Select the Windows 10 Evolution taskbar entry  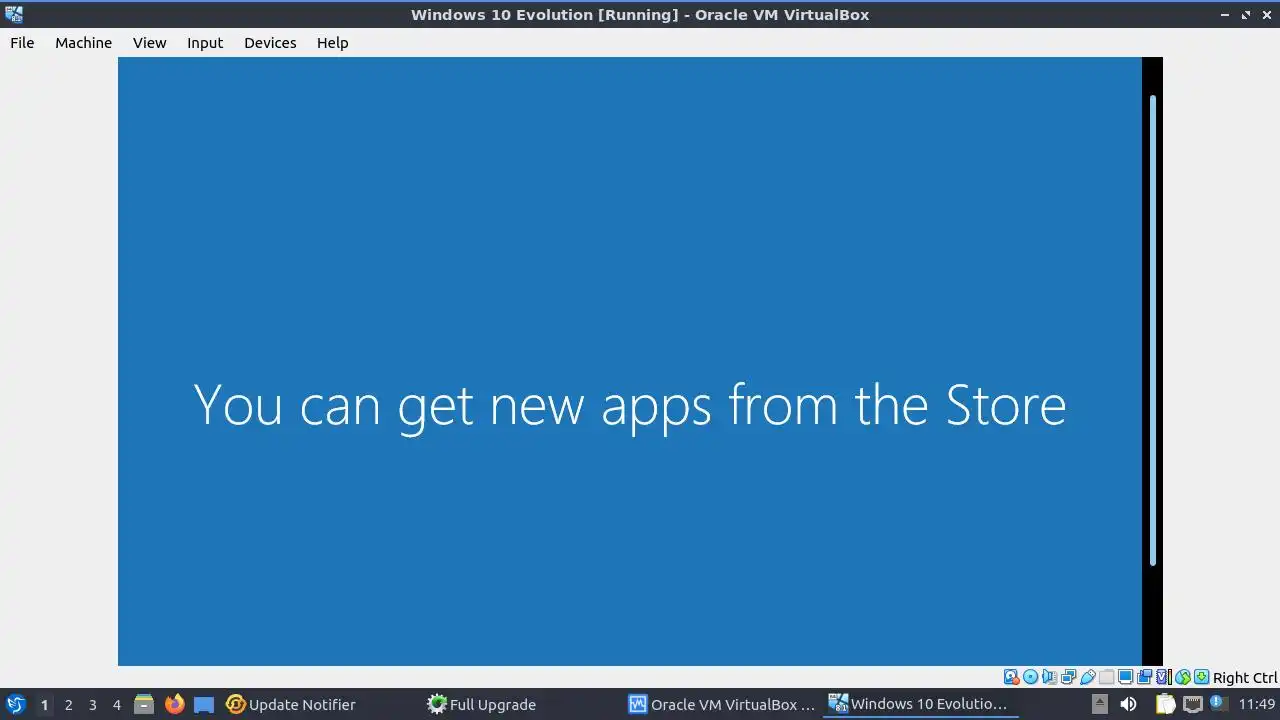point(920,704)
